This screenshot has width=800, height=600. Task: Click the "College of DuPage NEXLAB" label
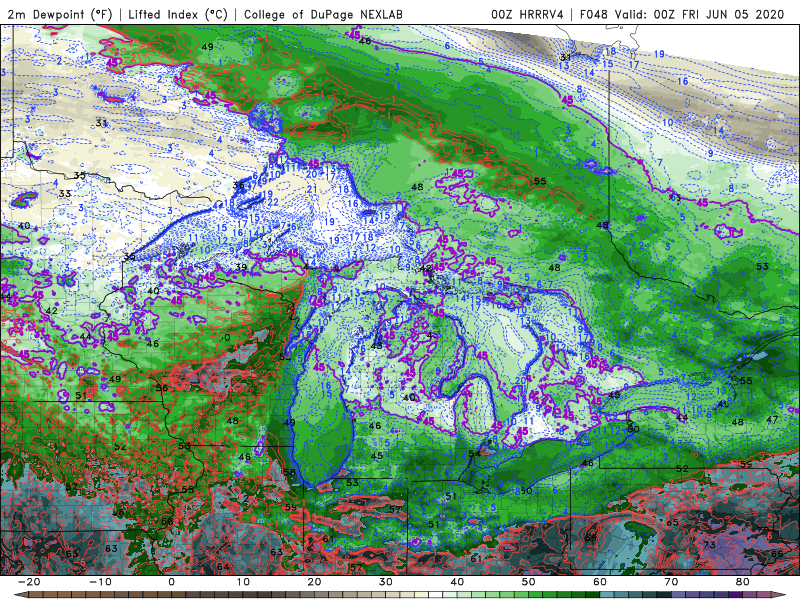(x=323, y=15)
